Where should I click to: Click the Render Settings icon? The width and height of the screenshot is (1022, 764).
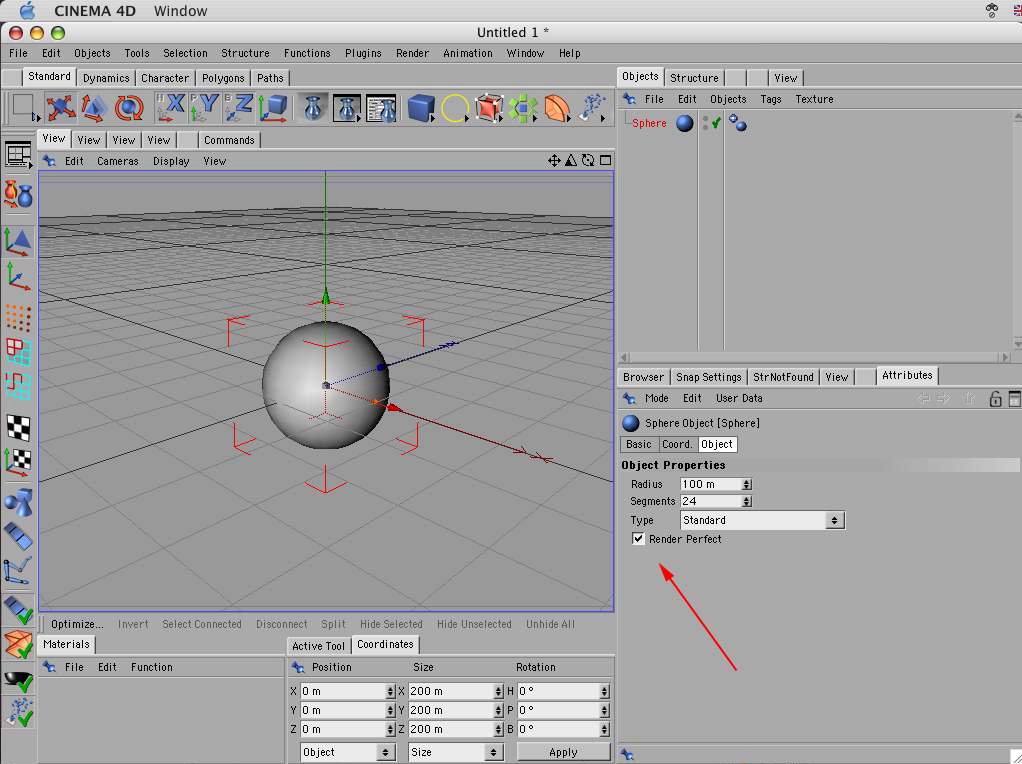381,108
